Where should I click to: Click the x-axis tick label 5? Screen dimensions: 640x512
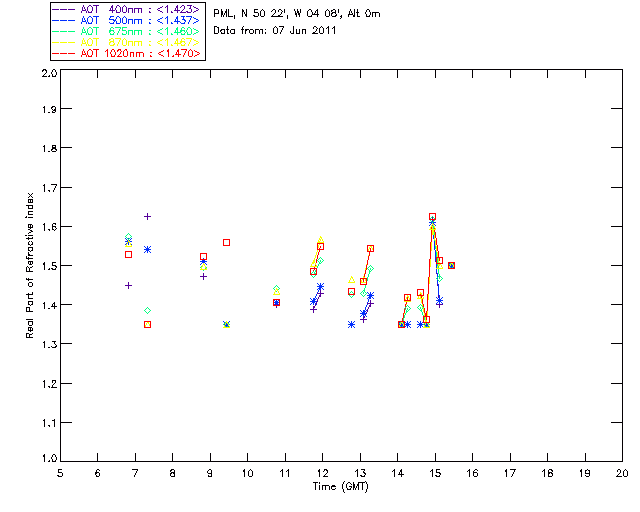[x=60, y=473]
